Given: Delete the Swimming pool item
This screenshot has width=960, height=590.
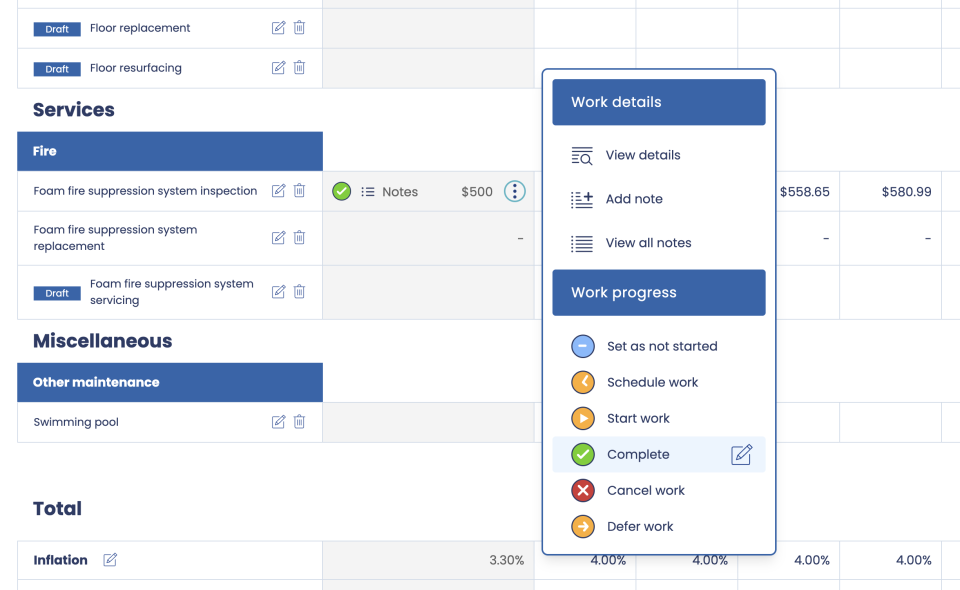Looking at the screenshot, I should point(299,422).
